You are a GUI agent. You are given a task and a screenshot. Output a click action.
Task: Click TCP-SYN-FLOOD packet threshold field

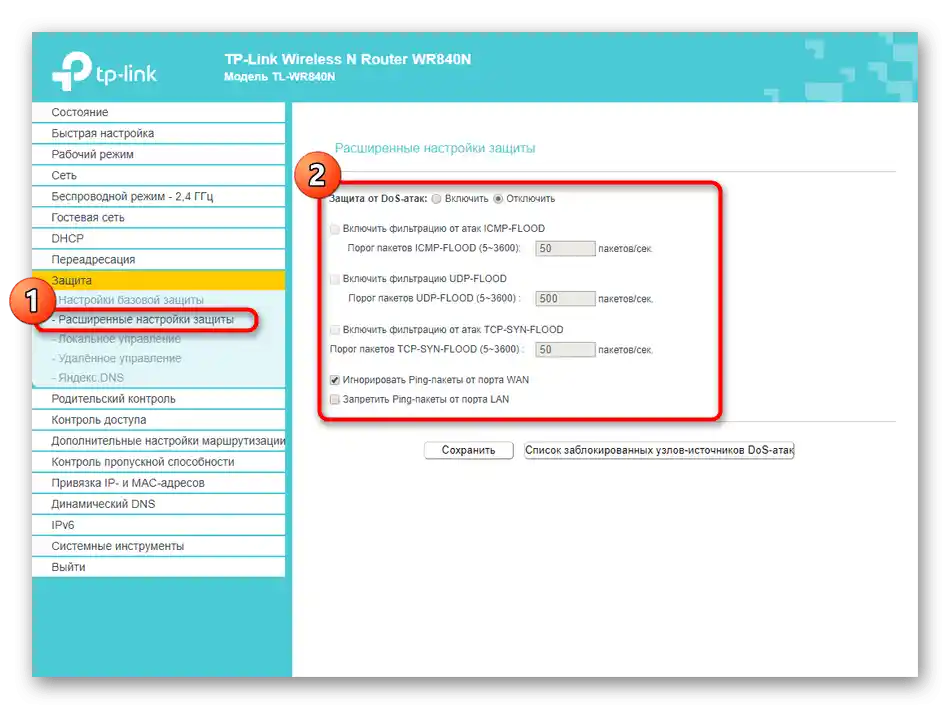[565, 350]
